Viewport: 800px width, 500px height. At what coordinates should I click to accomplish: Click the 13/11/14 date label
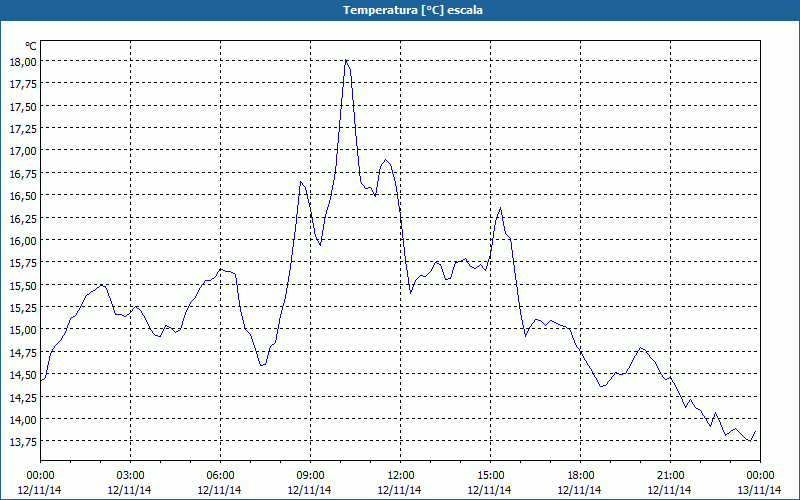tap(760, 490)
